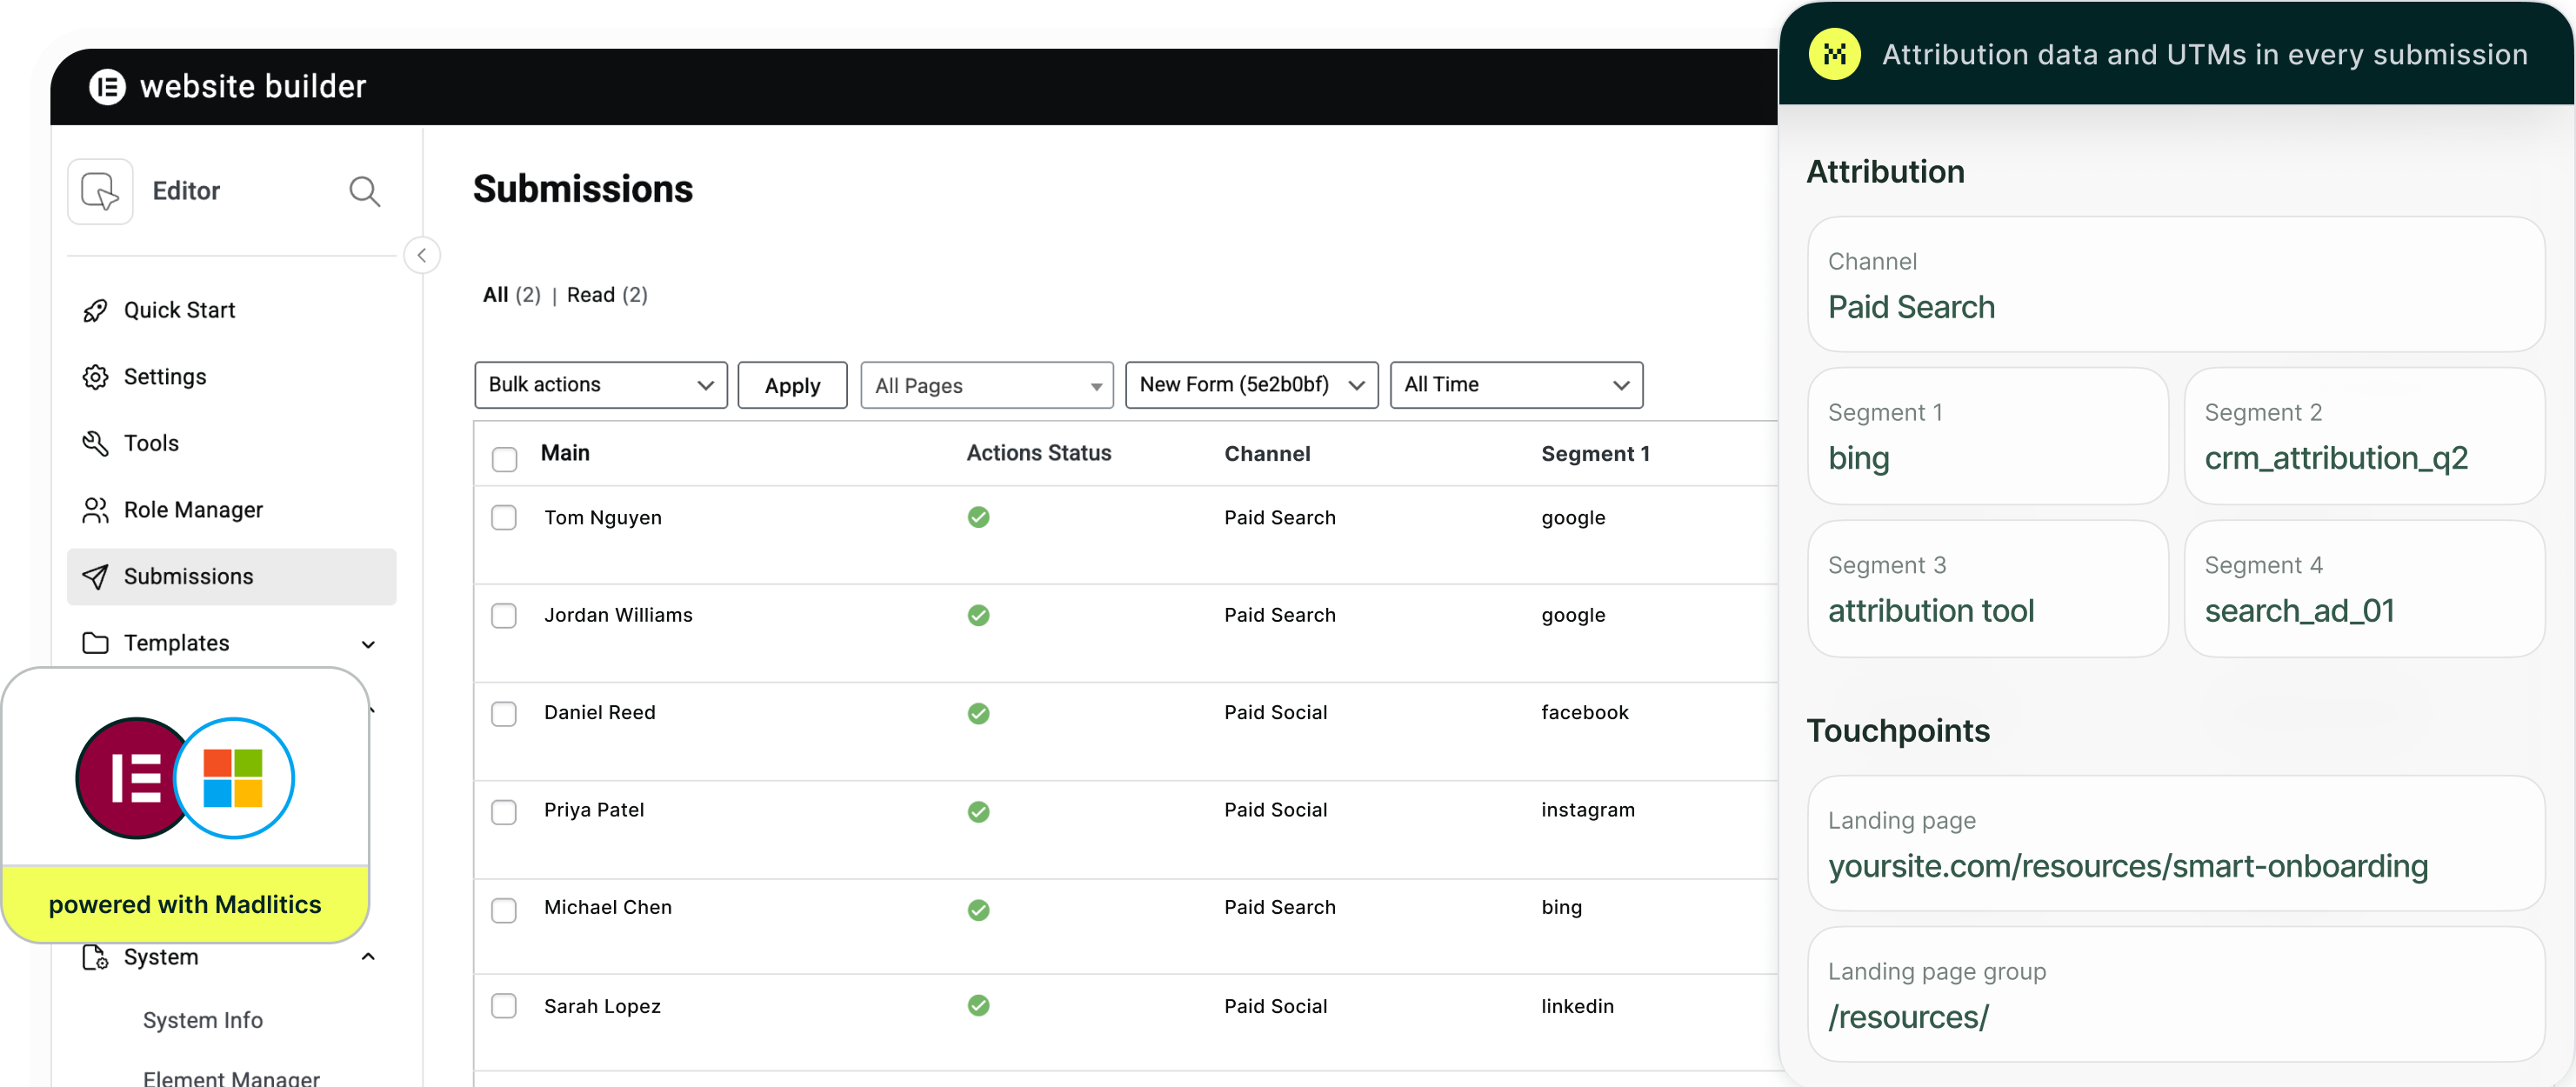
Task: Click the Submissions paper plane icon
Action: click(x=95, y=577)
